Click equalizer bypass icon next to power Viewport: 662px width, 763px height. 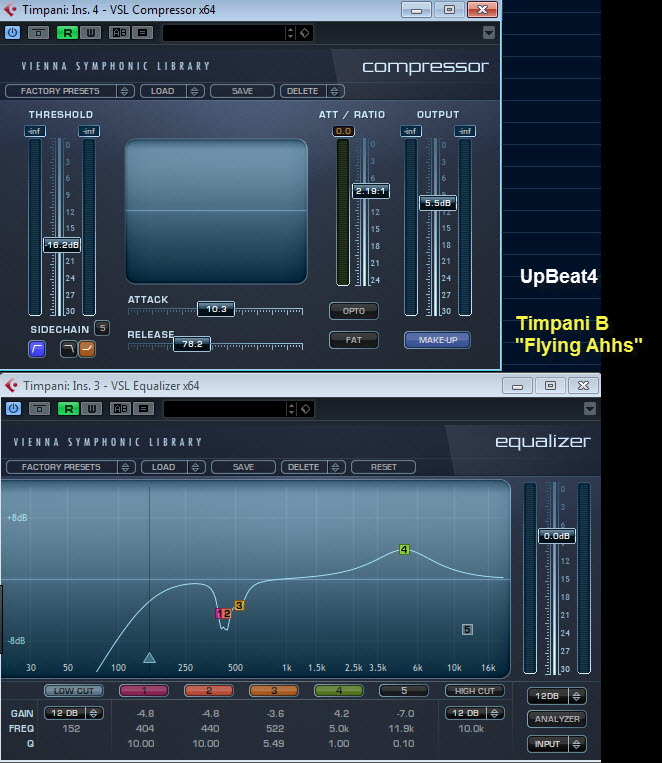point(39,409)
